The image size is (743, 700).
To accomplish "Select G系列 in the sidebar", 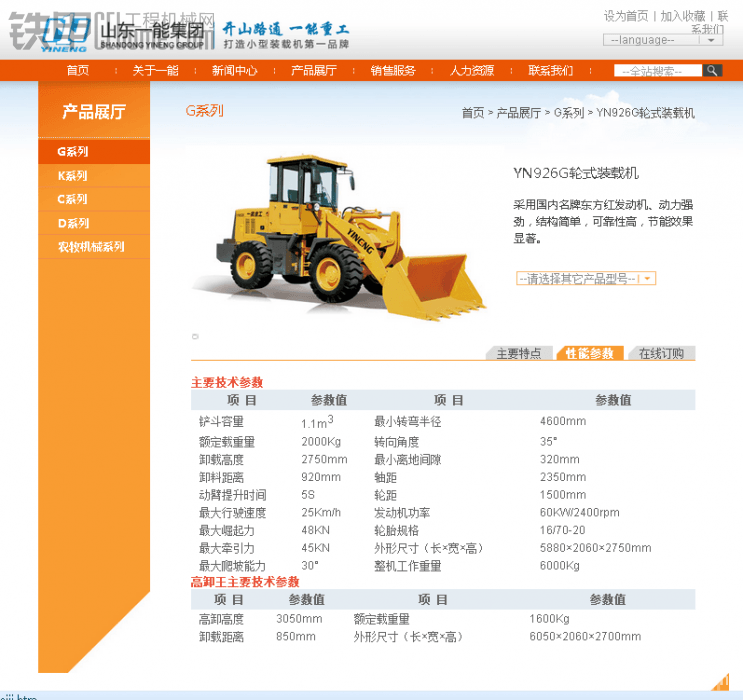I will [x=94, y=152].
